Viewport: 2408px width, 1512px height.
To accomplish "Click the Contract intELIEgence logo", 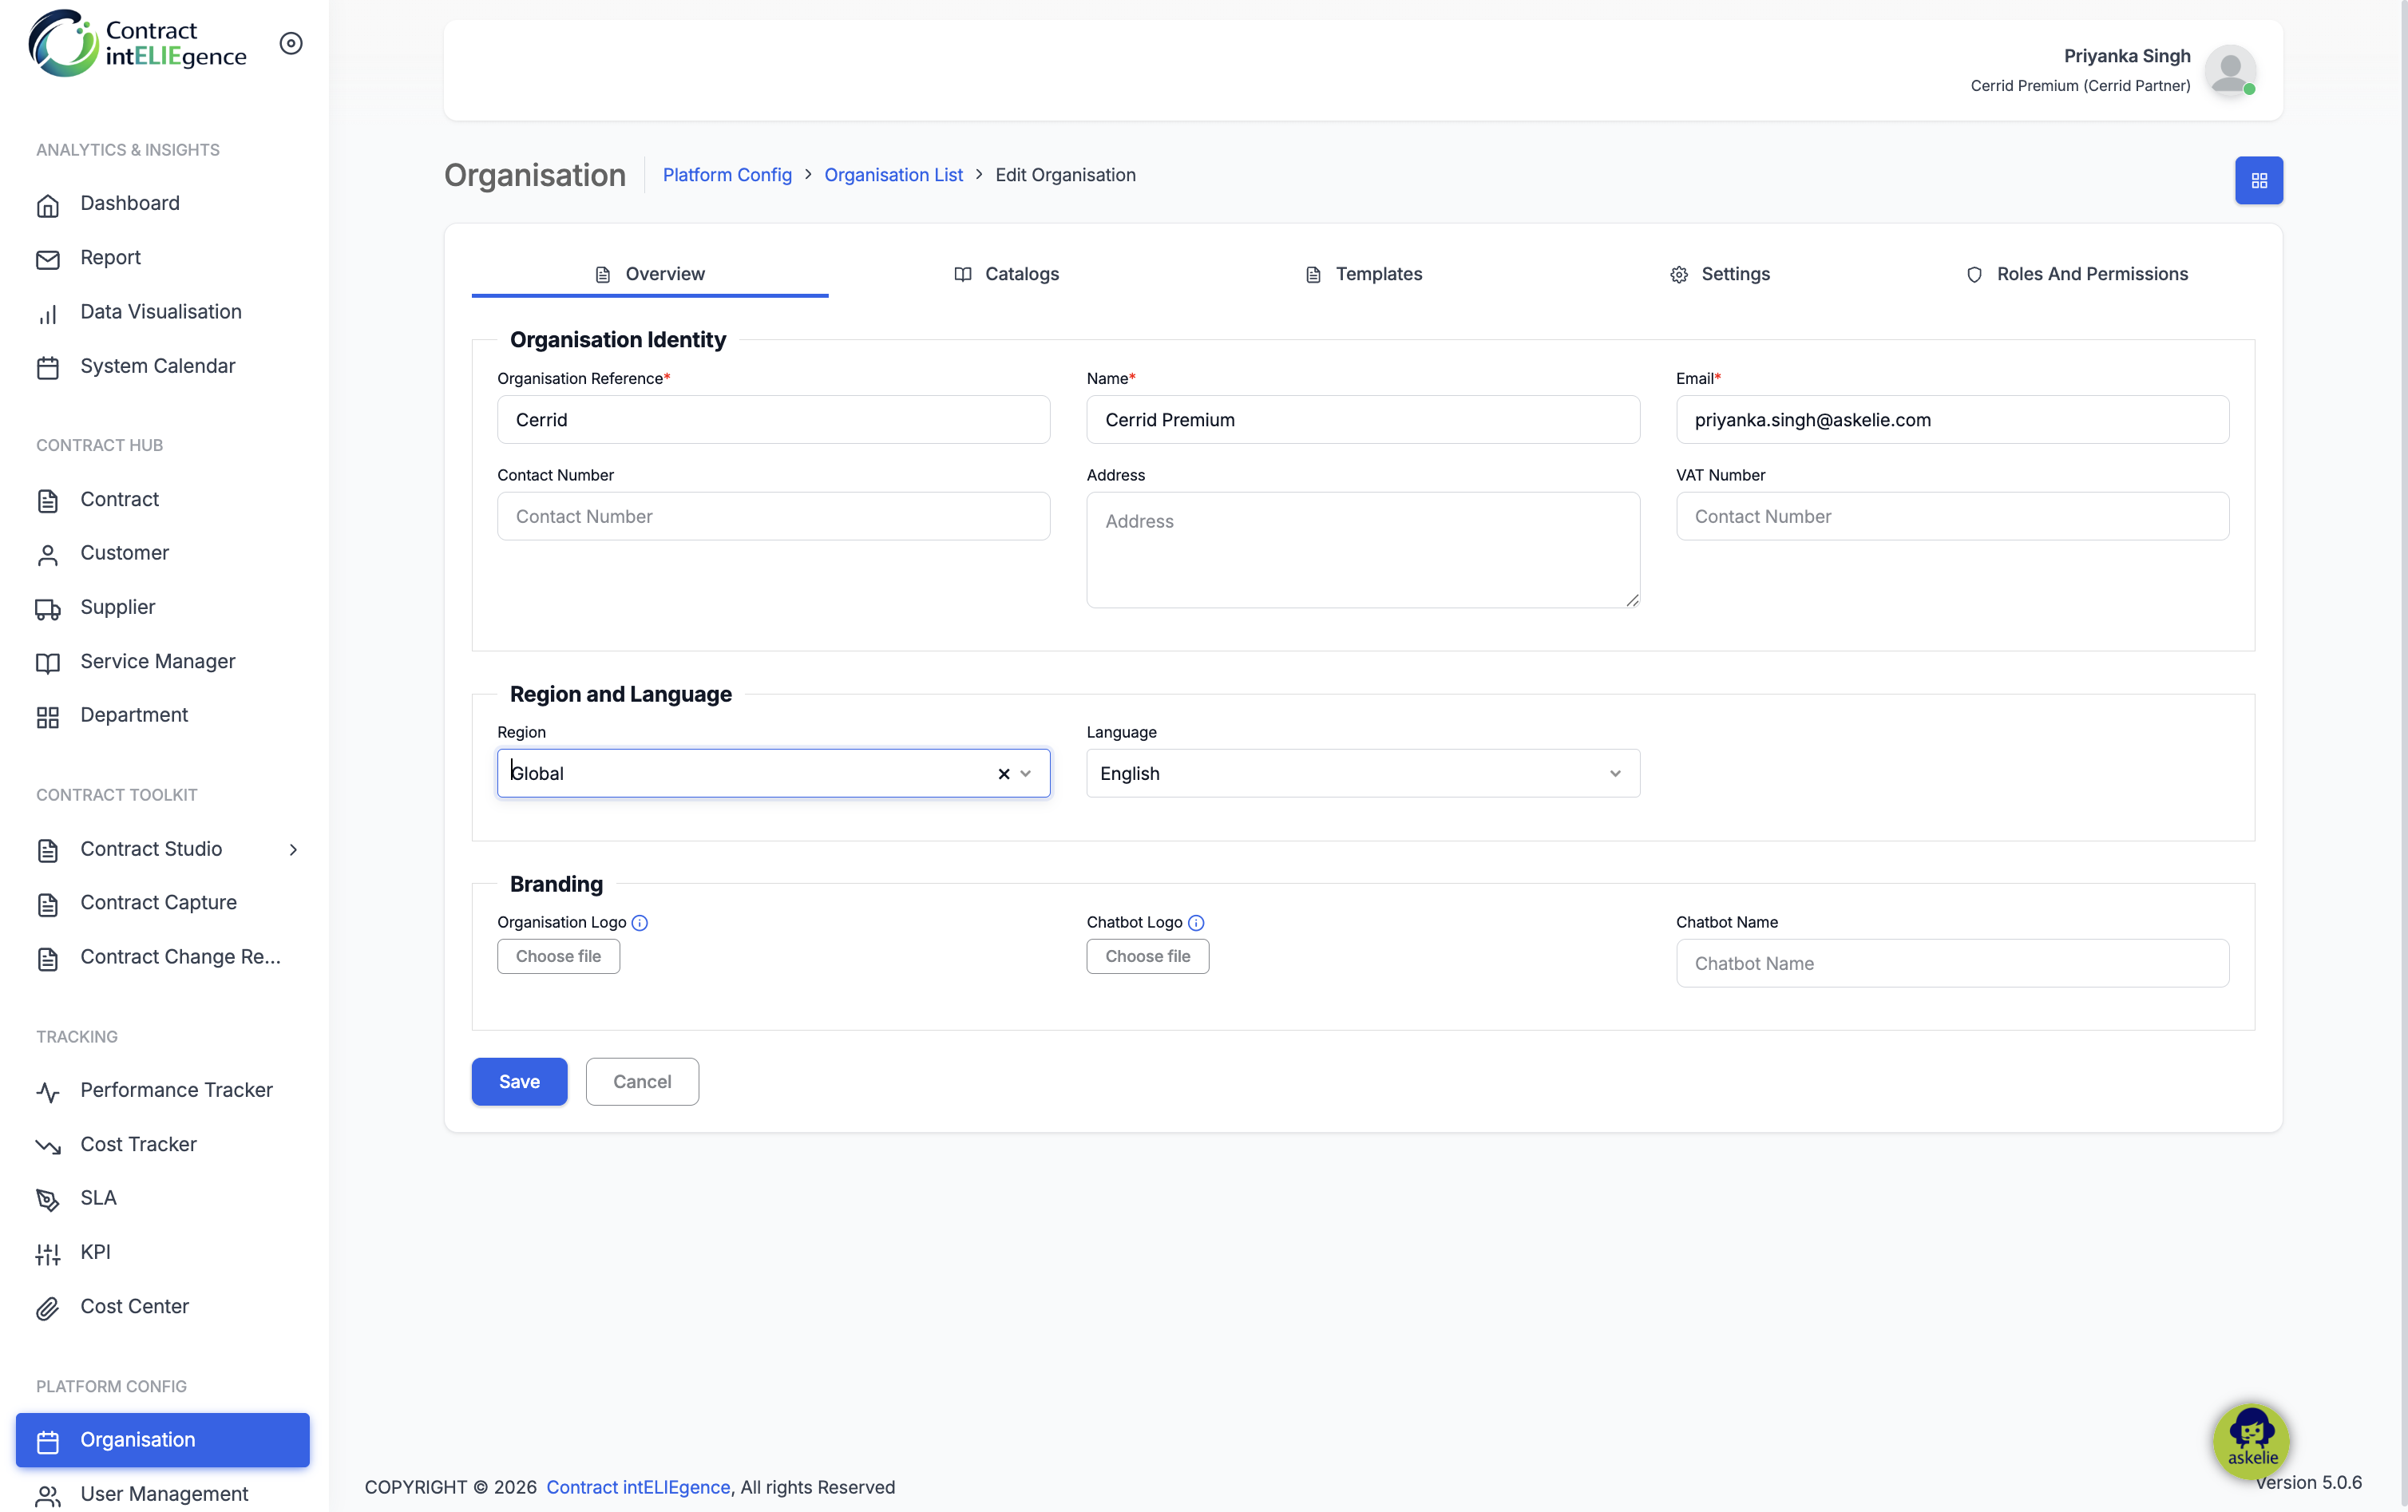I will (x=137, y=43).
